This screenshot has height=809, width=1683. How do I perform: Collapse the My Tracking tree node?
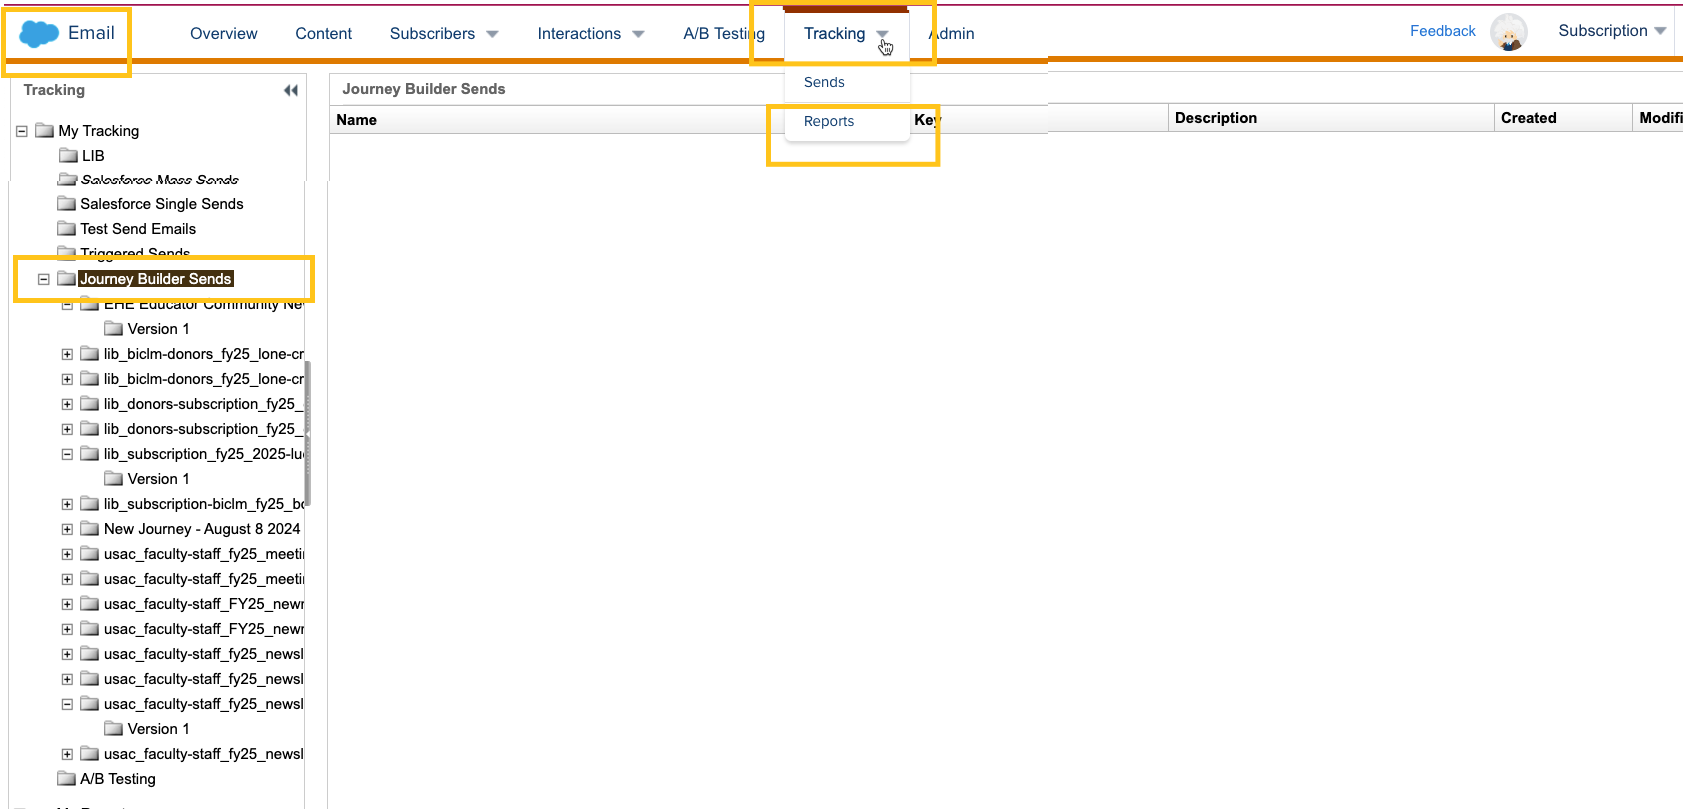(x=21, y=131)
